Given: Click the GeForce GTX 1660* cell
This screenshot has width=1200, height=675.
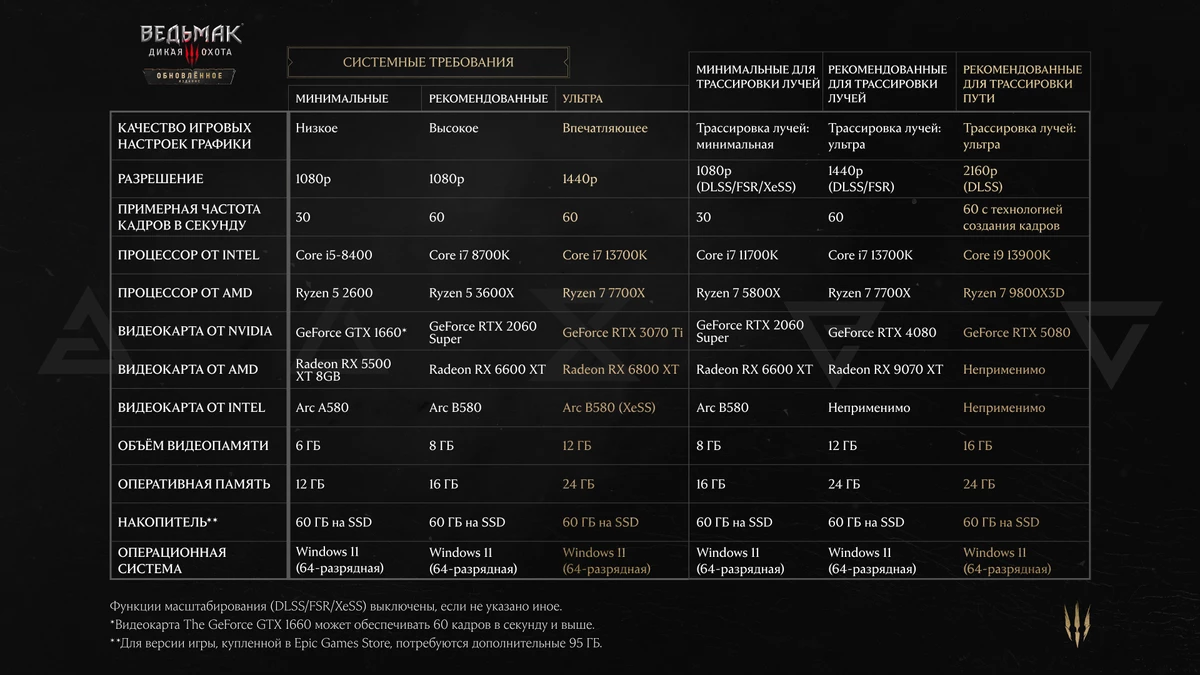Looking at the screenshot, I should click(351, 332).
